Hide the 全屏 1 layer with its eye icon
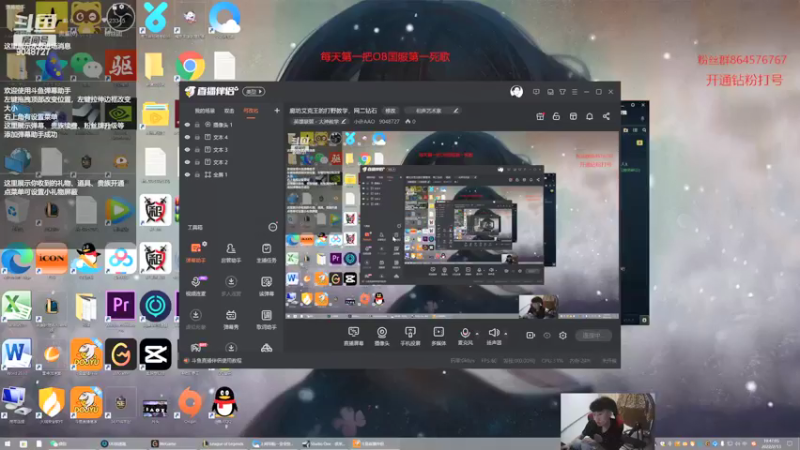 (187, 174)
